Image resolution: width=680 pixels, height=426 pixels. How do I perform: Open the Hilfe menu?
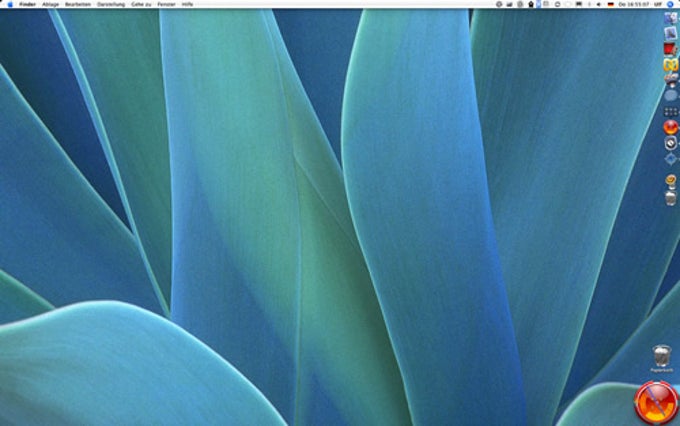pos(187,4)
